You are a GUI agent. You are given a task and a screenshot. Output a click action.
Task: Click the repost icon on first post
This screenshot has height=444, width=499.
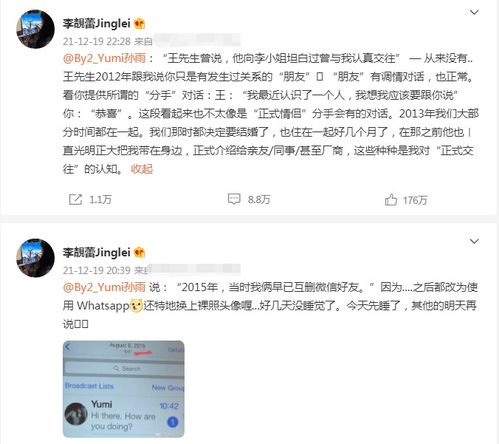[x=75, y=199]
